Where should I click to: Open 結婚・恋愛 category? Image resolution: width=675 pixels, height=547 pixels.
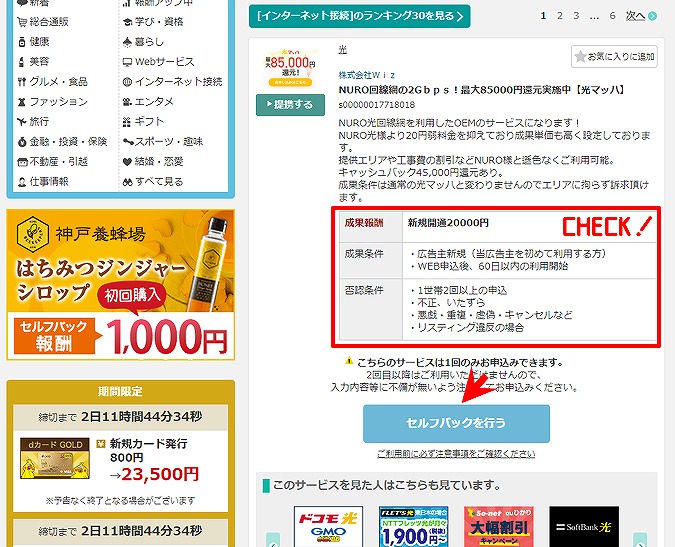pyautogui.click(x=159, y=161)
